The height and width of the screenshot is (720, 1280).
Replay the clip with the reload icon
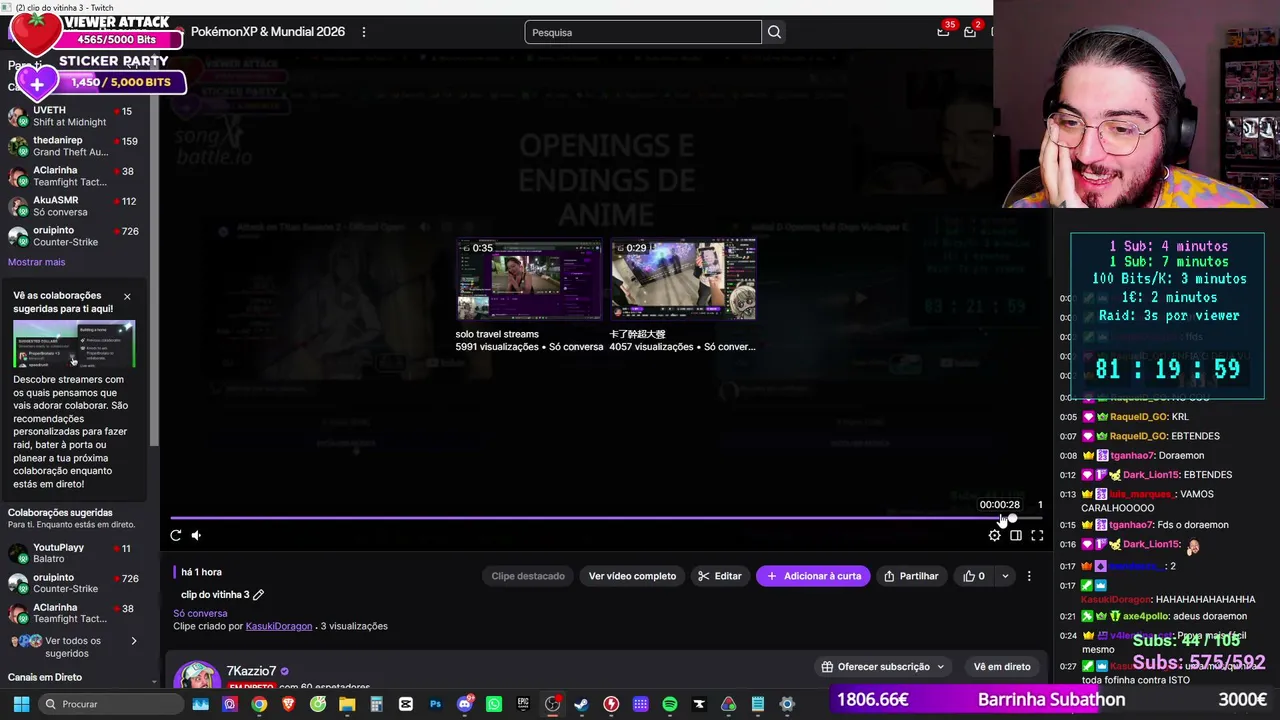pos(176,535)
